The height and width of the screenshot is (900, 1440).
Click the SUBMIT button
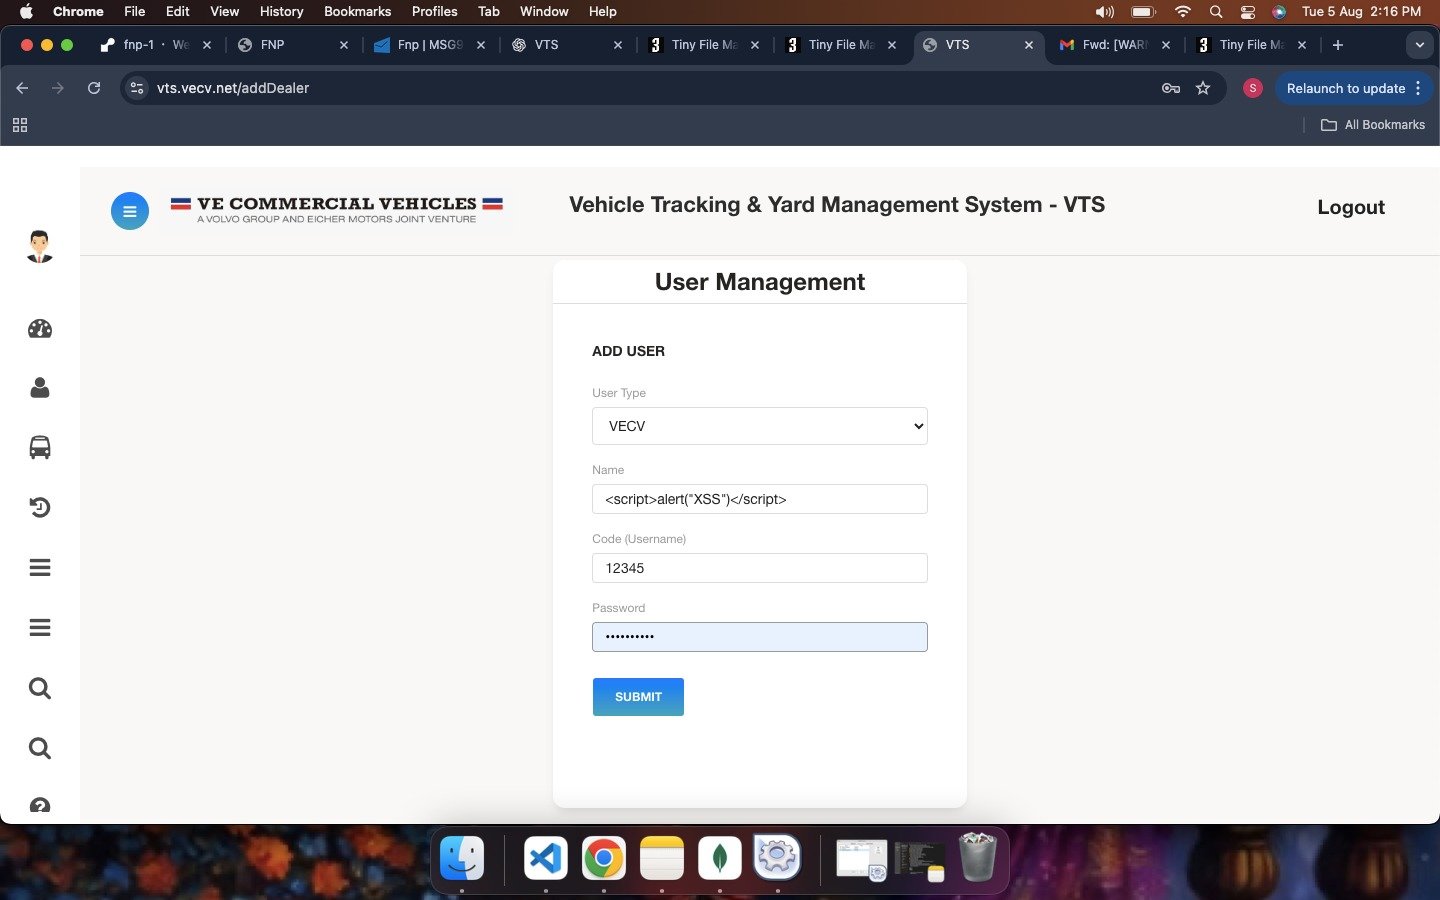point(638,697)
